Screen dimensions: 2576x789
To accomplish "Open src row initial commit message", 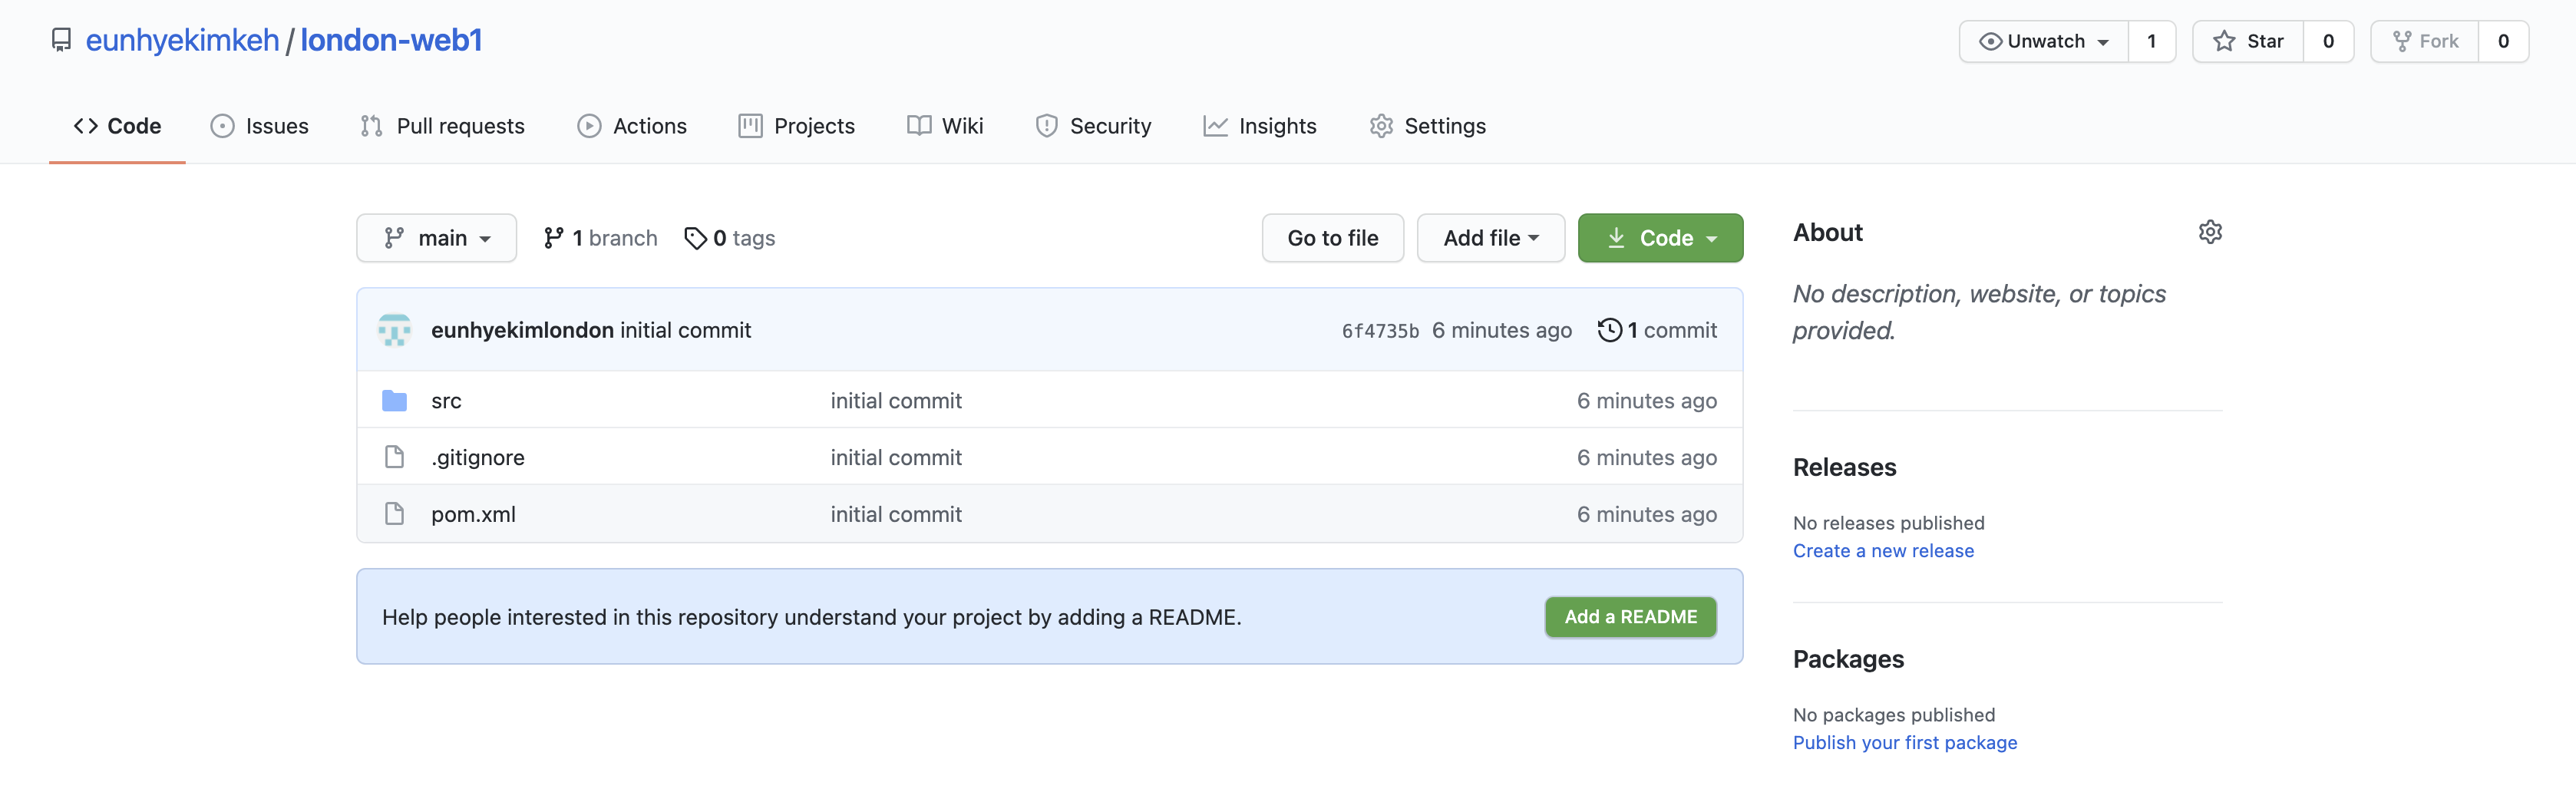I will 896,401.
